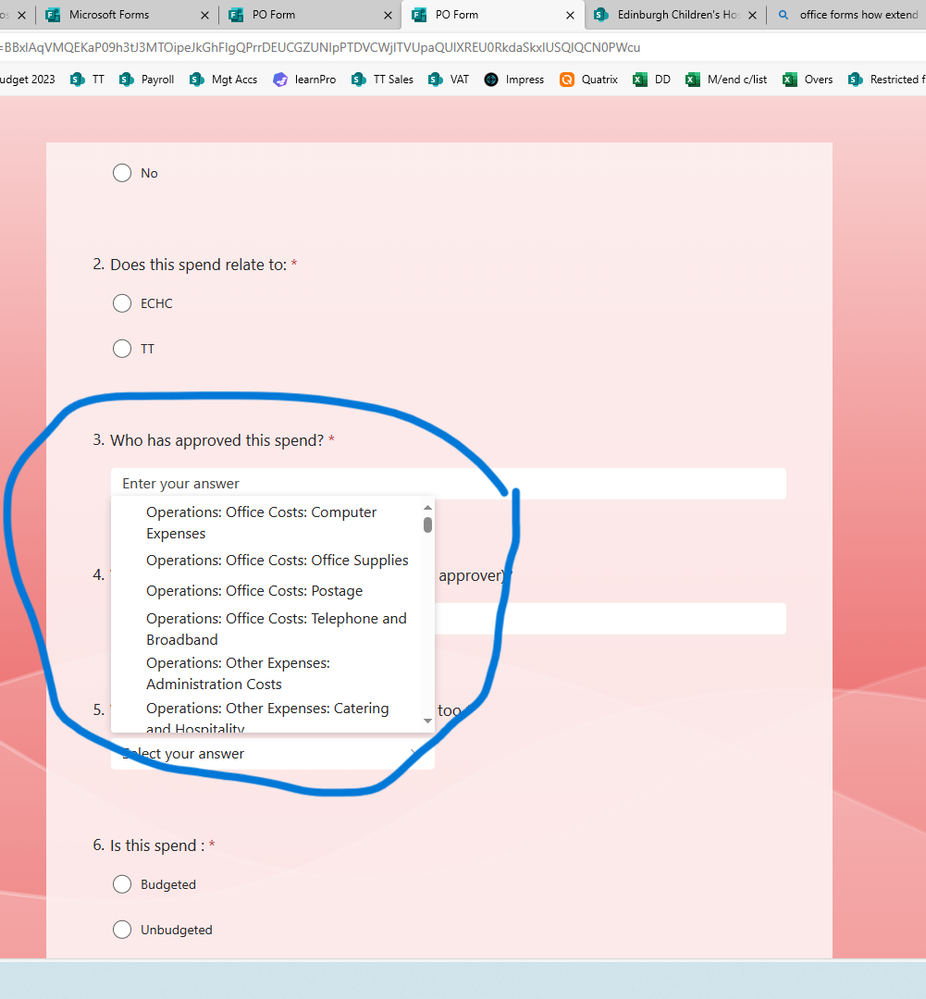Open the VAT bookmark icon
926x999 pixels.
click(435, 79)
